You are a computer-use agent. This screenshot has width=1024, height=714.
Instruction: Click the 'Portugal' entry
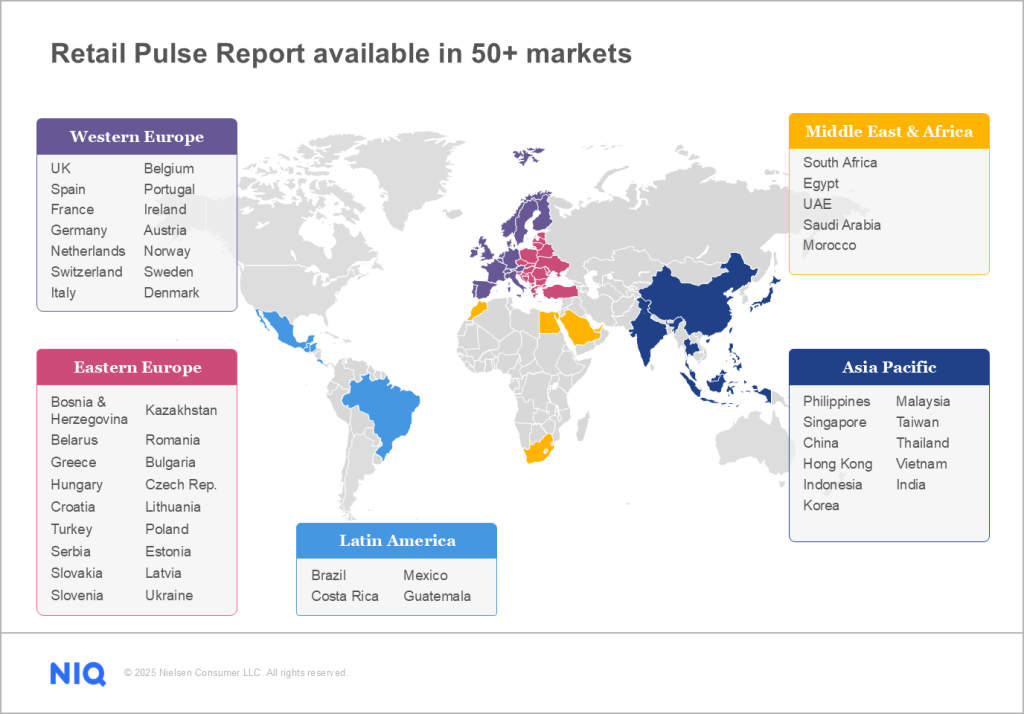point(170,189)
